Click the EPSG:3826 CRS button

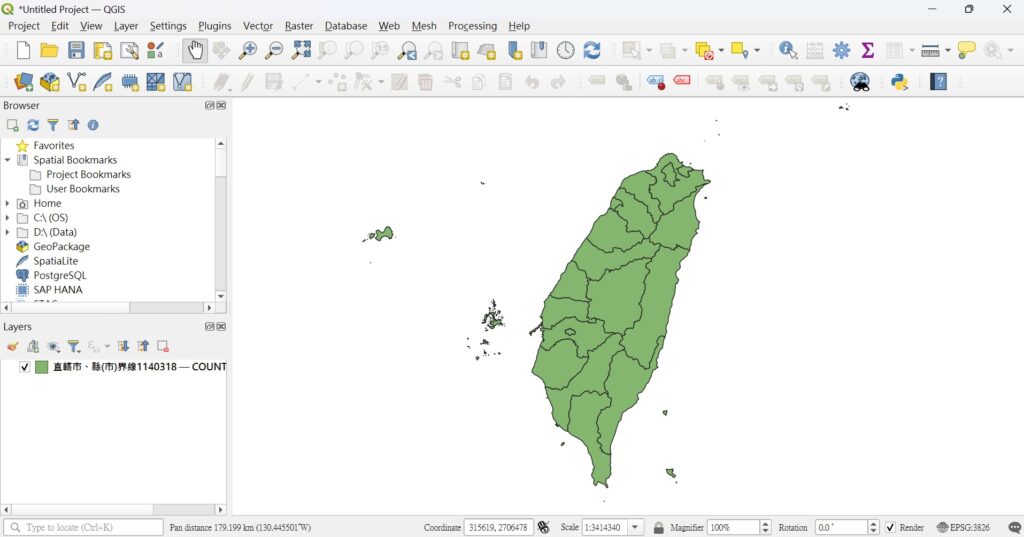coord(964,527)
